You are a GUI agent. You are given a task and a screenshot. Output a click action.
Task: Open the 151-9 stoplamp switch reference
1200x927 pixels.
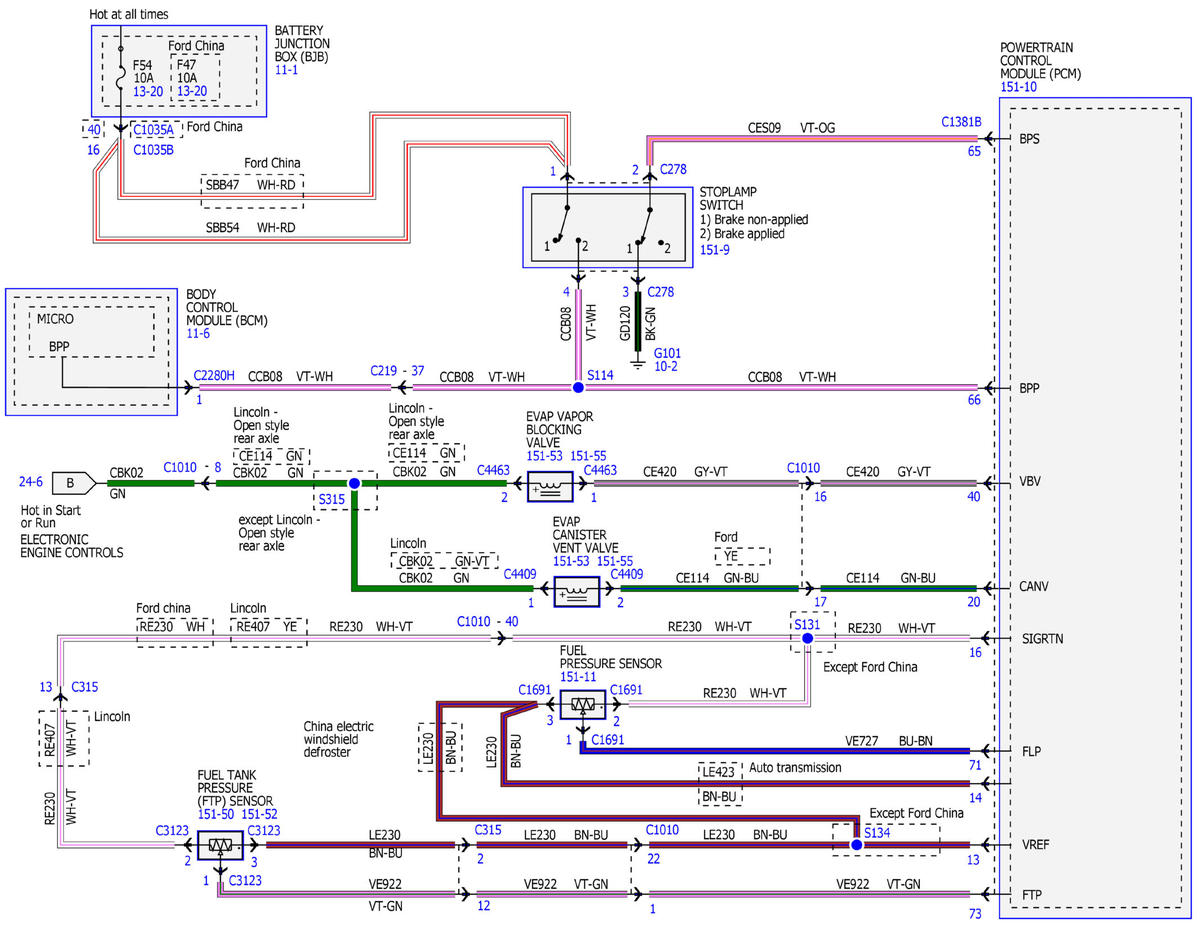714,249
